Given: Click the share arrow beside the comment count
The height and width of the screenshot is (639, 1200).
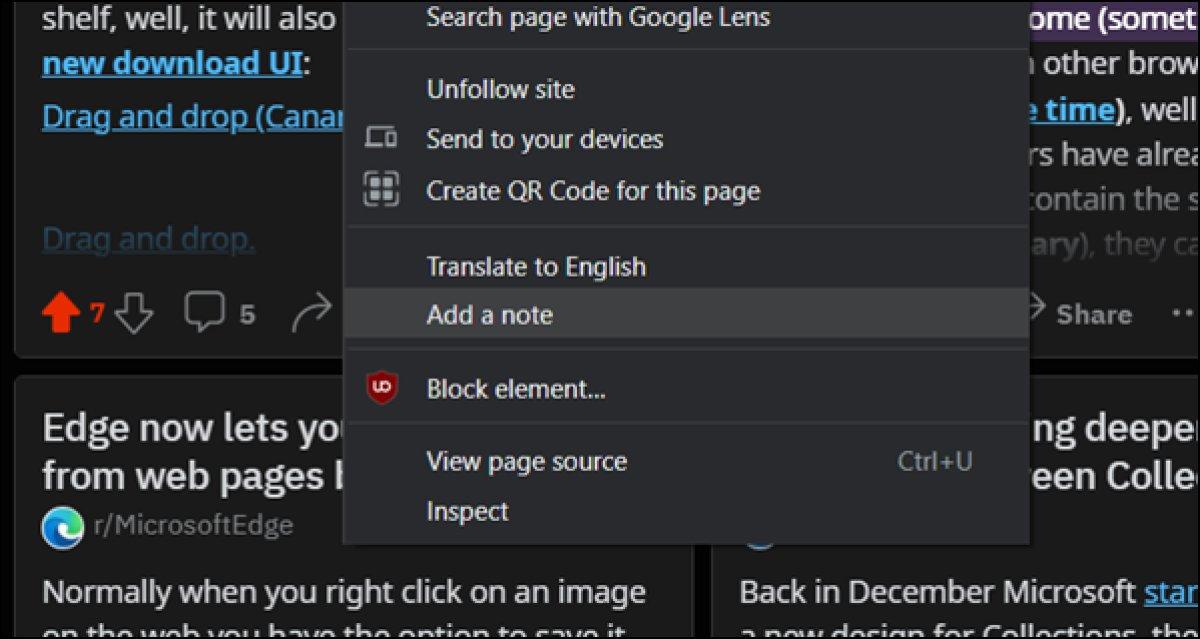Looking at the screenshot, I should (x=311, y=316).
